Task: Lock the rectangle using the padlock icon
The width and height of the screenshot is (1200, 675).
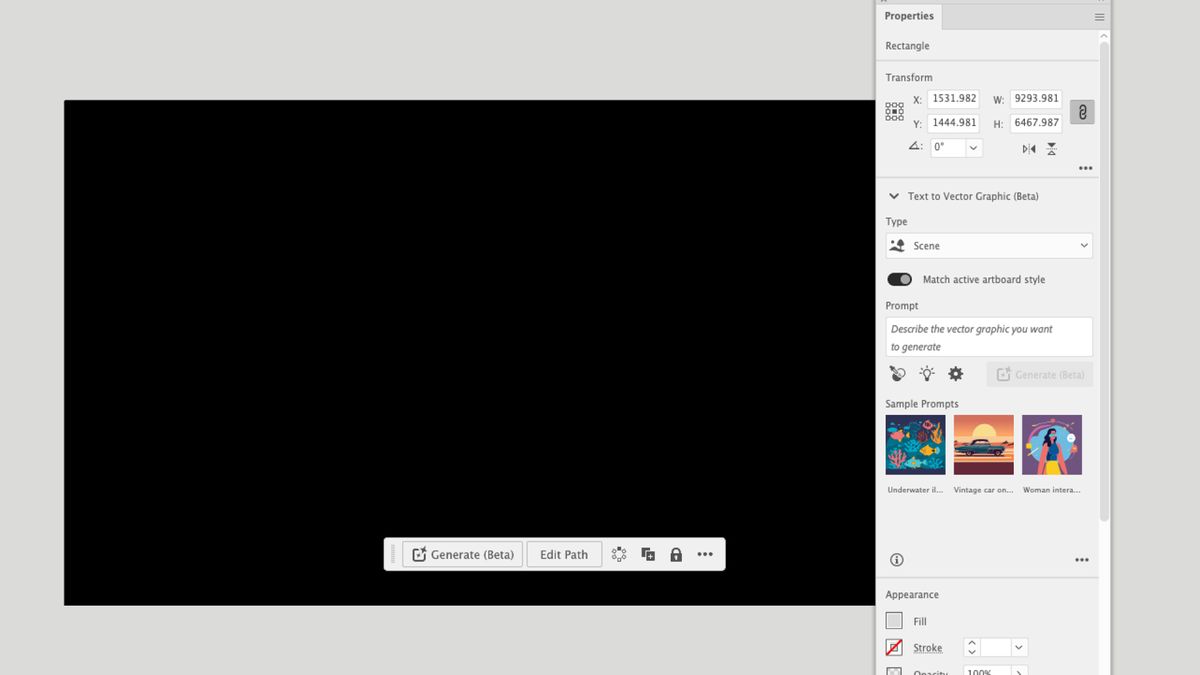Action: pos(676,553)
